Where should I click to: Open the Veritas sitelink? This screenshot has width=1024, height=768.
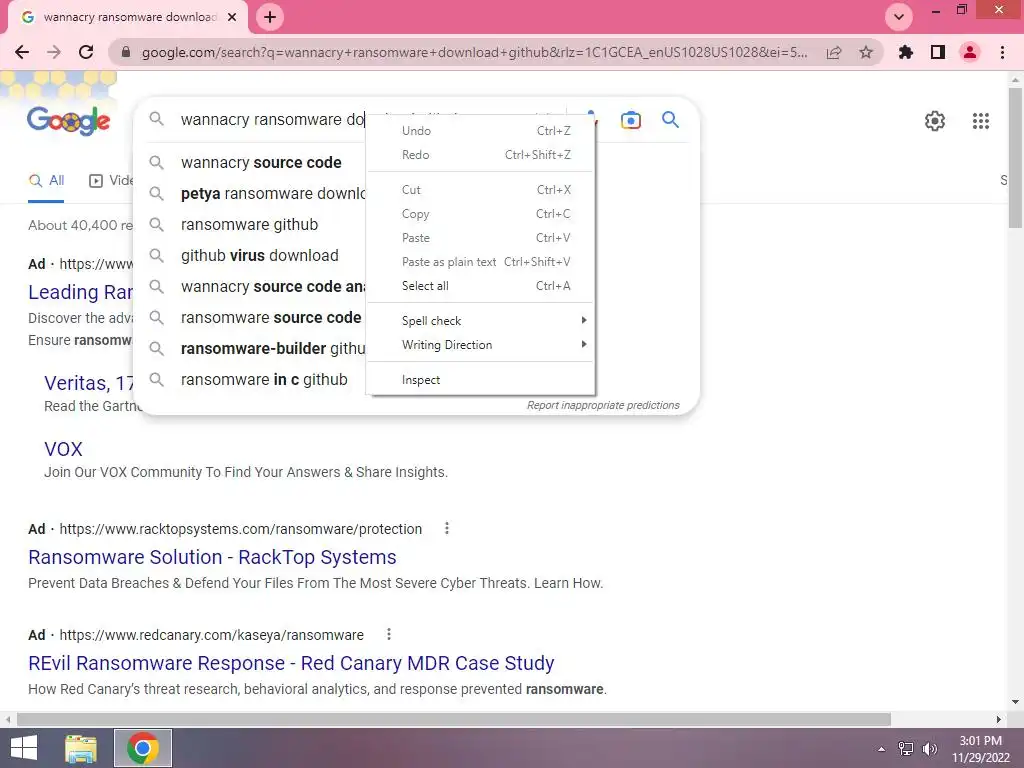pyautogui.click(x=88, y=383)
